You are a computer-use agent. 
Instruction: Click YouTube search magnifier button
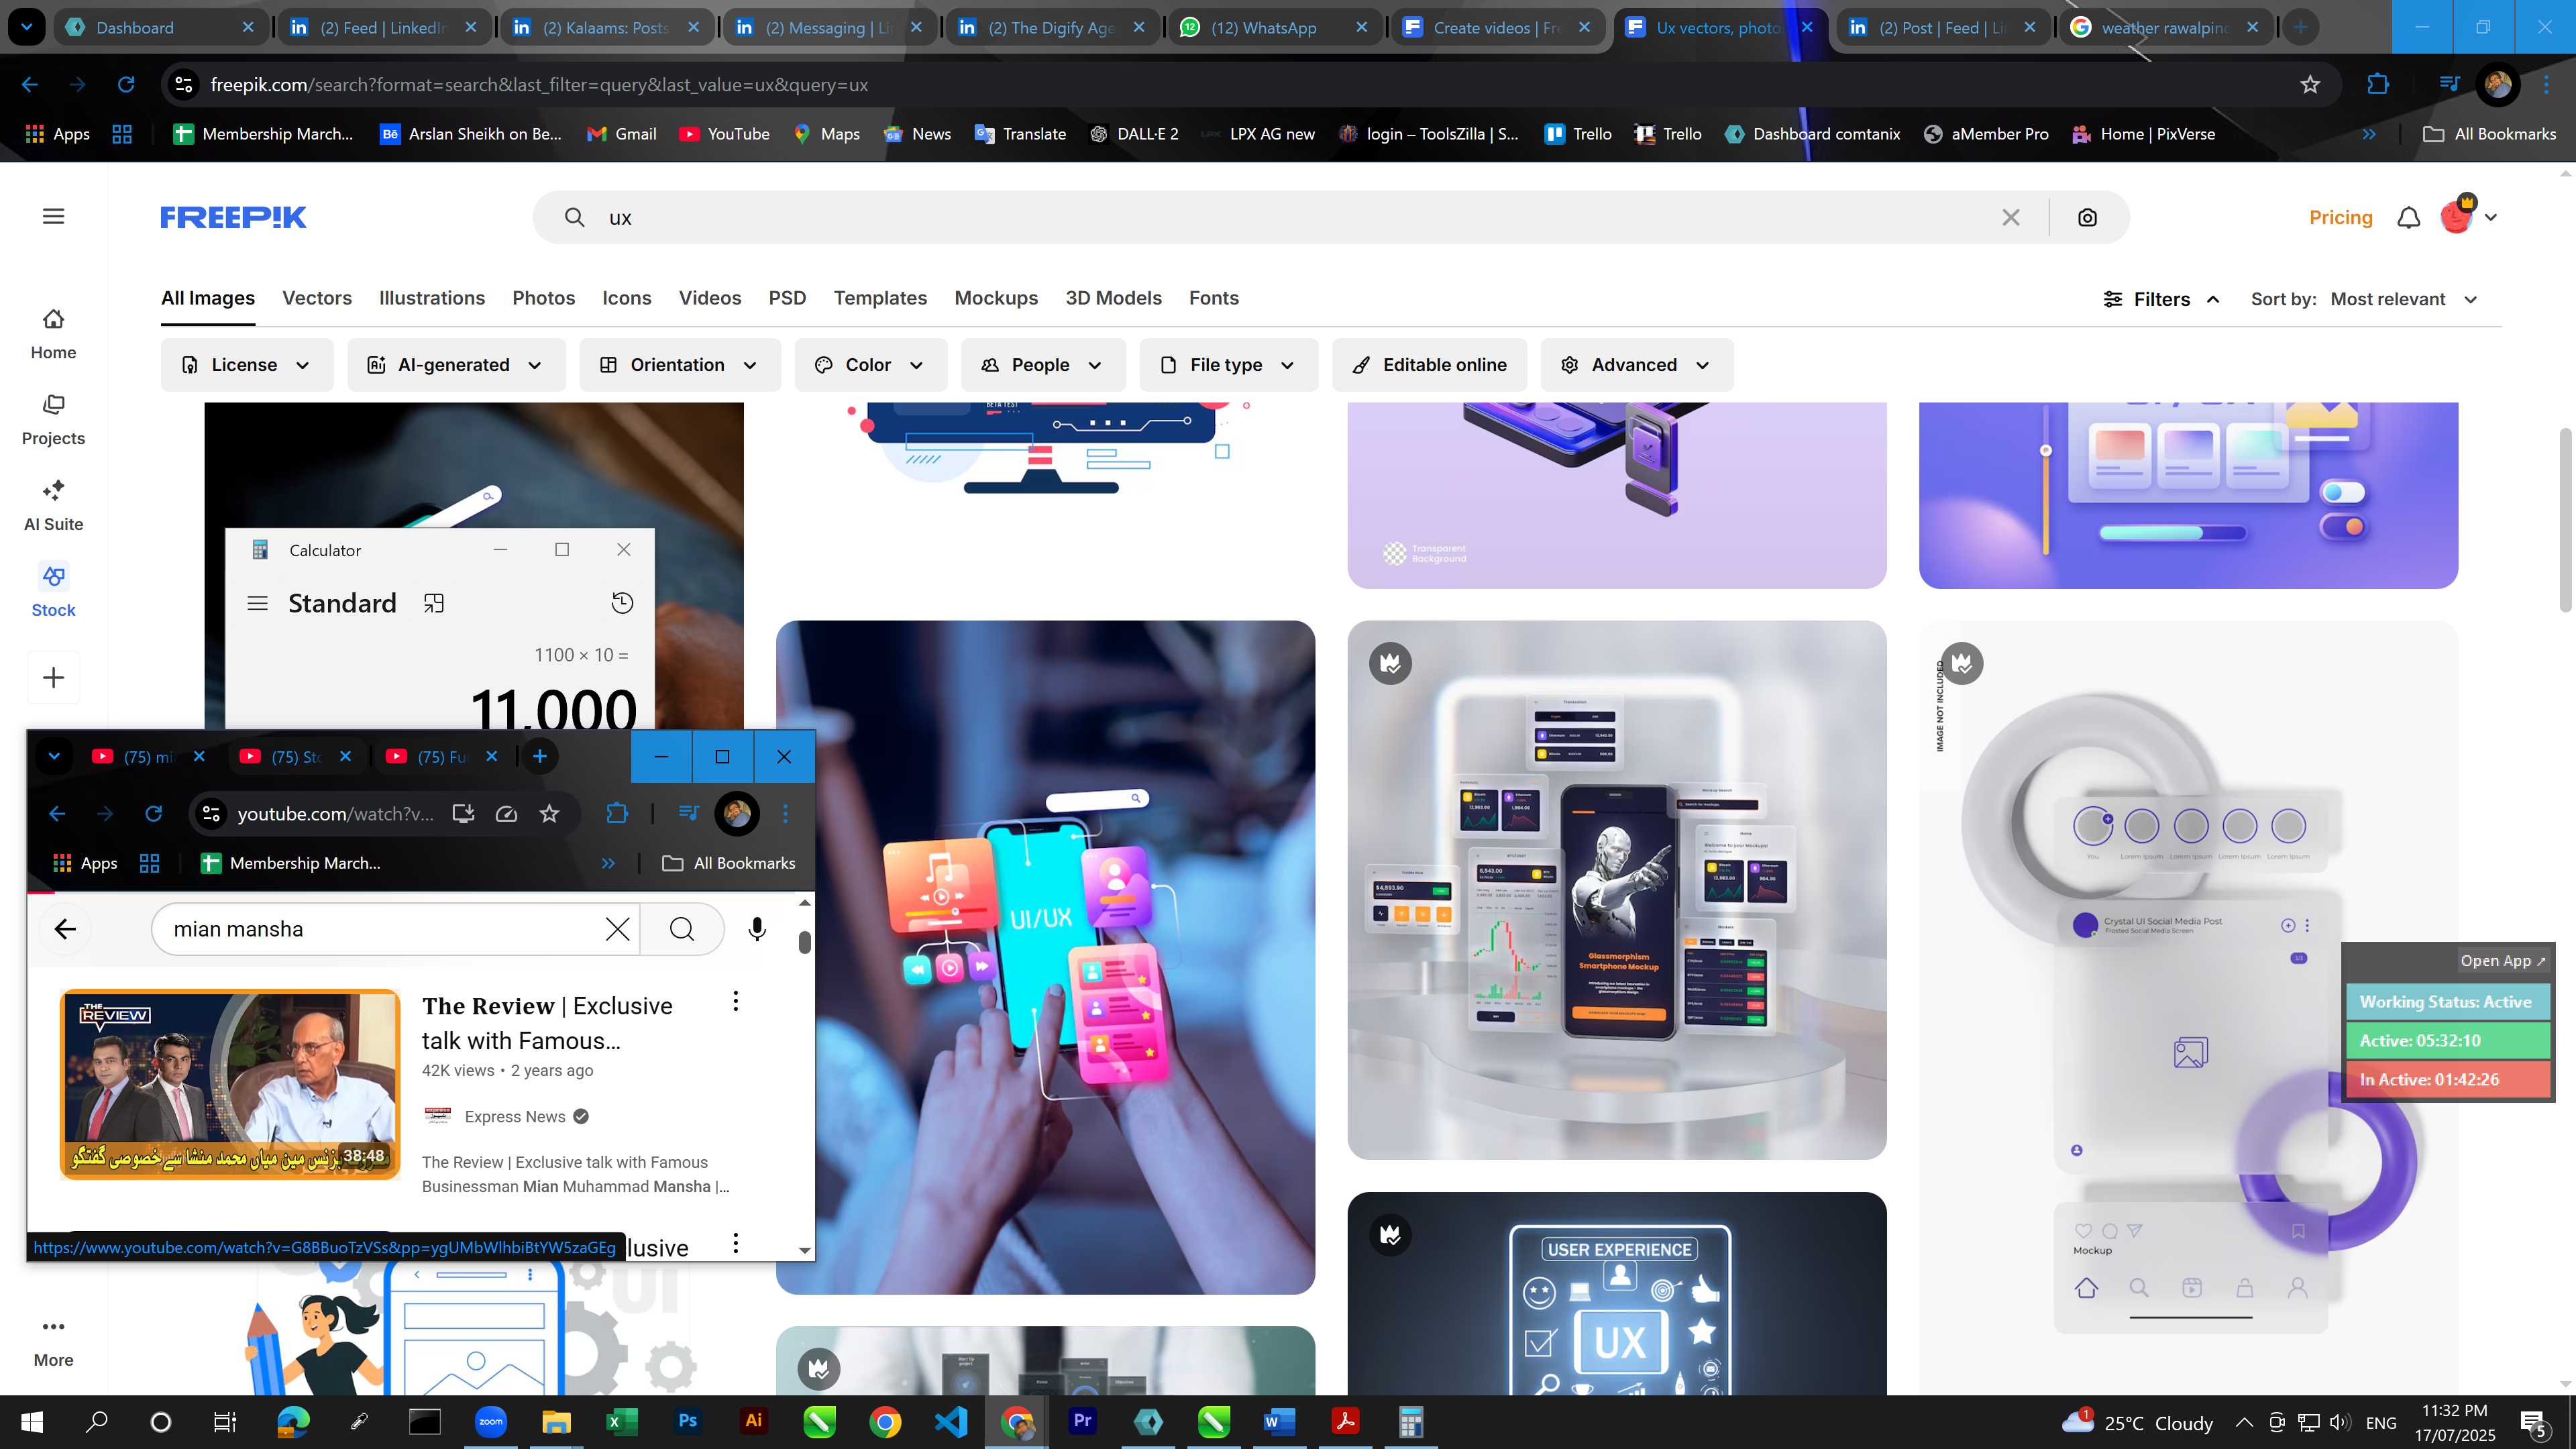click(682, 929)
